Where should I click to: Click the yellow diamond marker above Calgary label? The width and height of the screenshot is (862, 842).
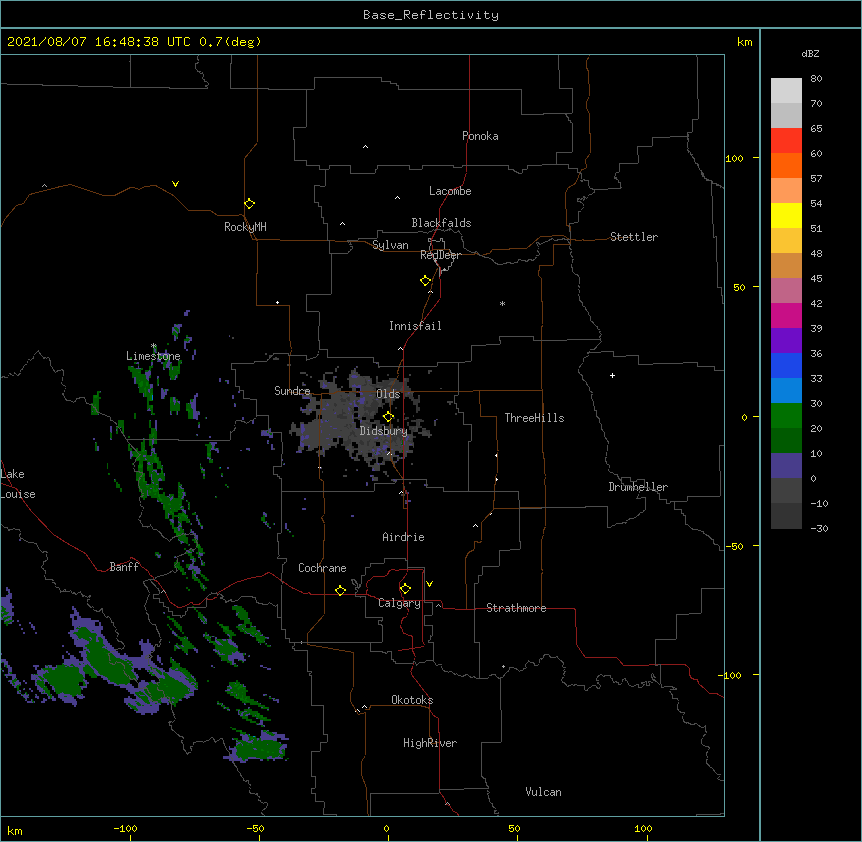(405, 589)
